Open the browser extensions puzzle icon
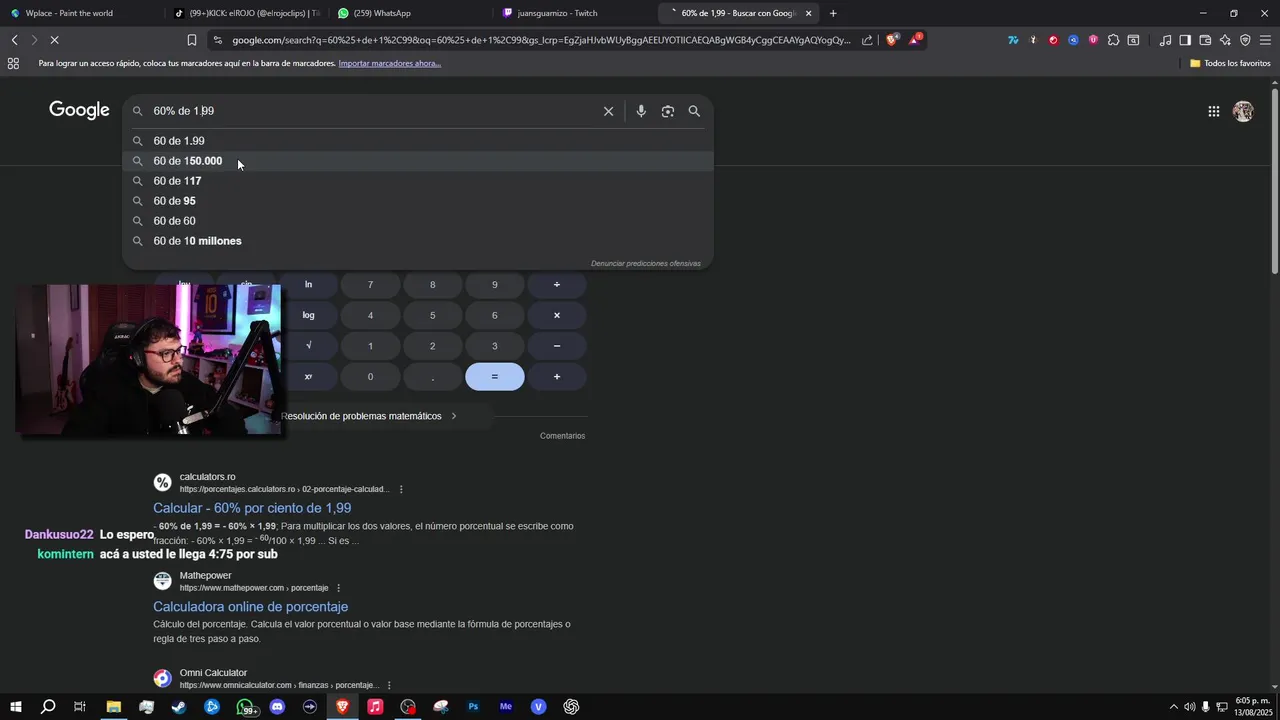This screenshot has width=1280, height=720. tap(1113, 40)
